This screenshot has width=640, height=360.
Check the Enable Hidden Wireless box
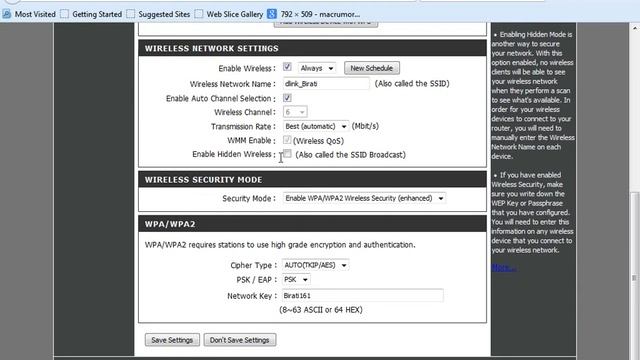click(288, 154)
